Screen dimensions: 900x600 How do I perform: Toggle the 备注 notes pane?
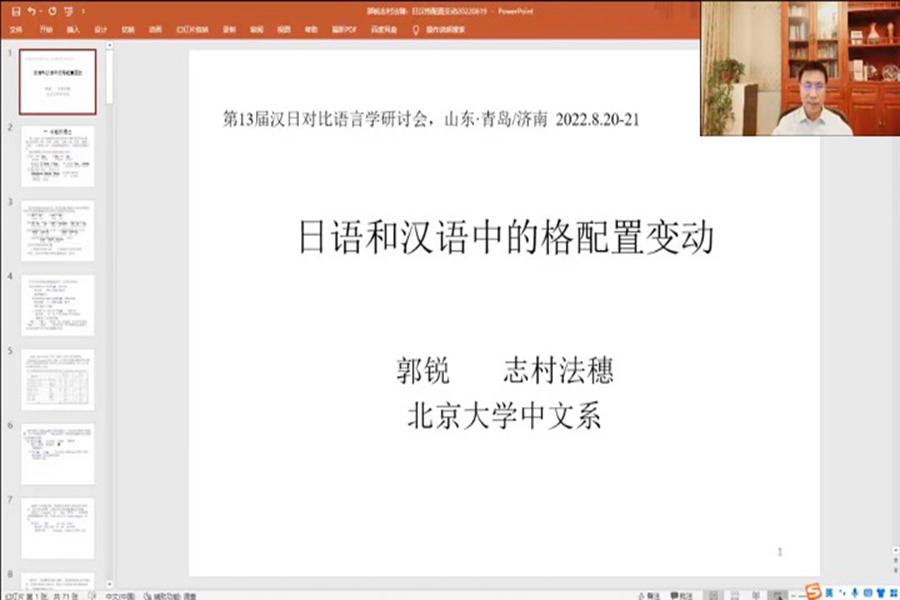point(649,596)
